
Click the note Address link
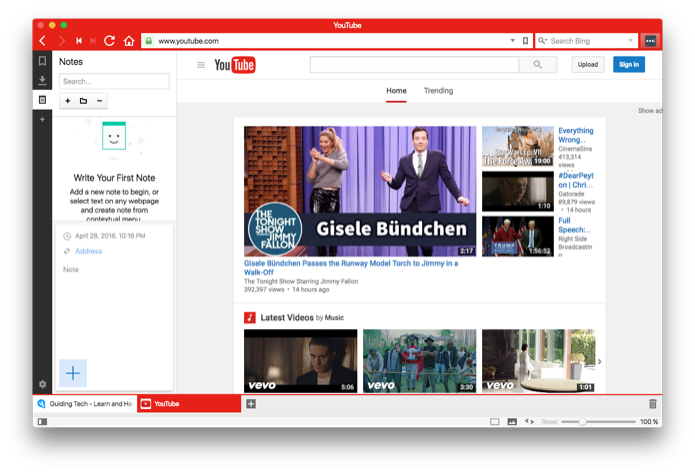pyautogui.click(x=88, y=251)
